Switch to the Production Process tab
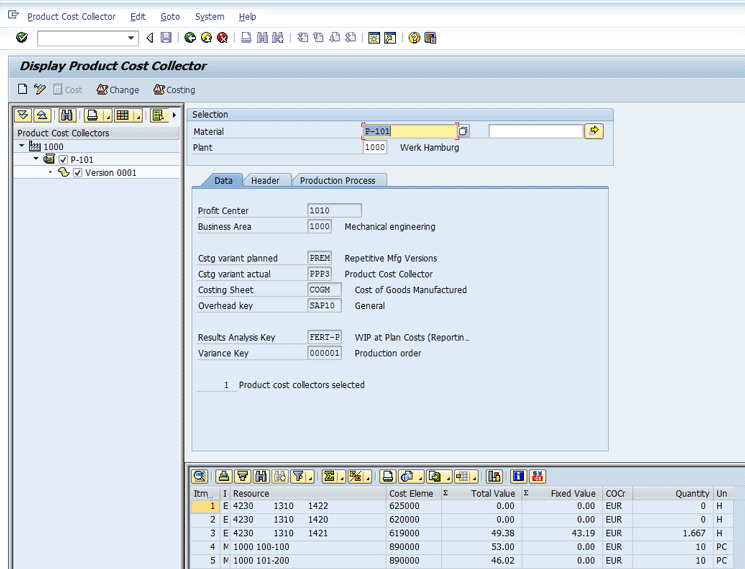 [337, 180]
